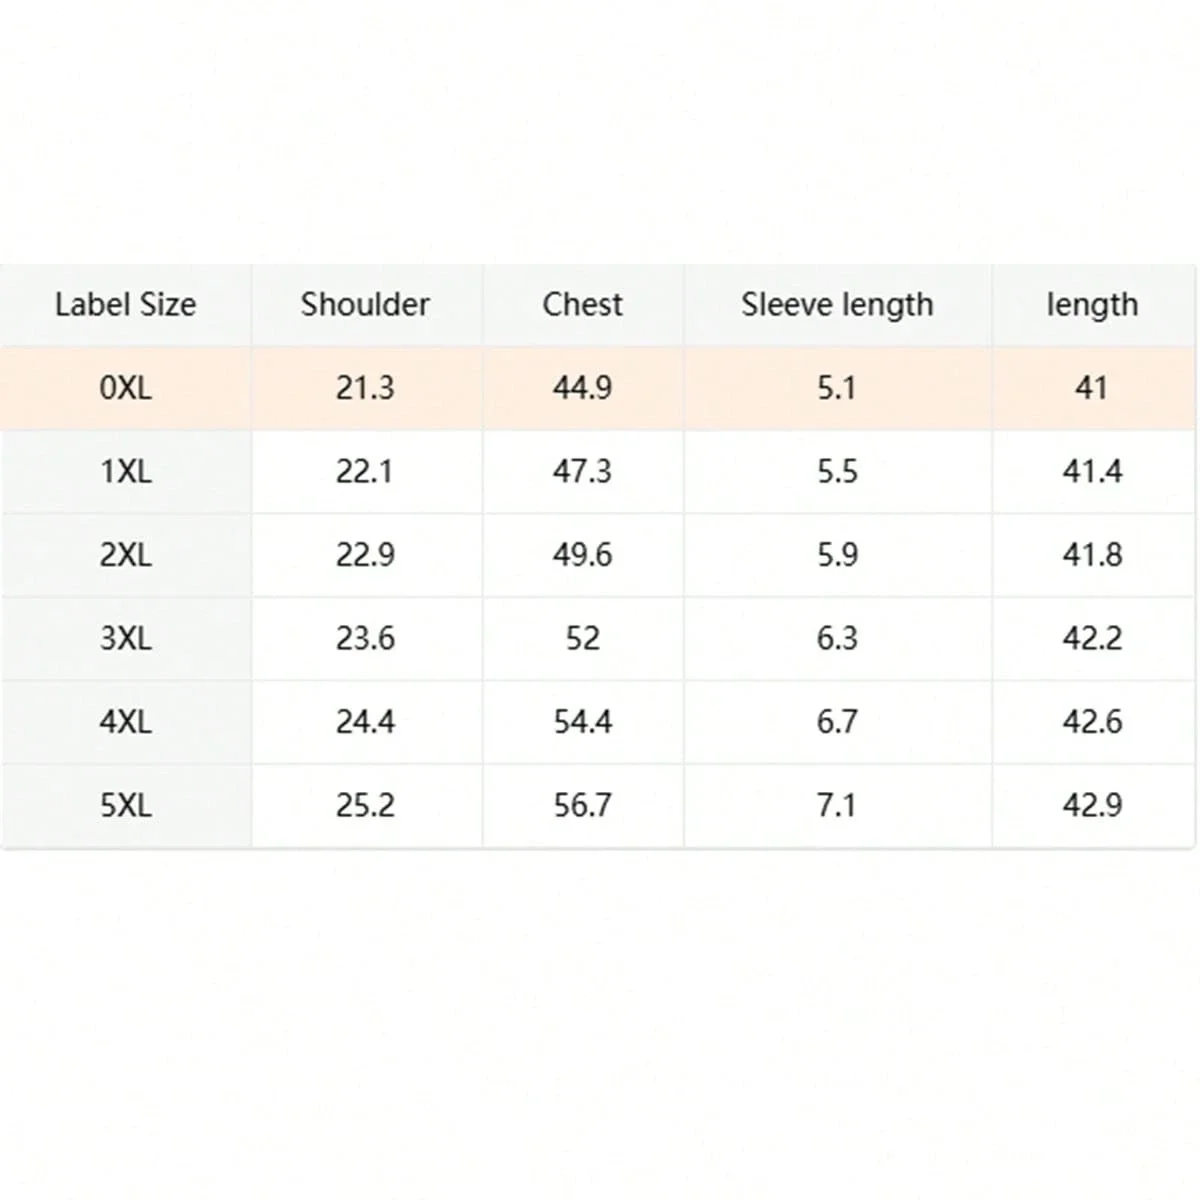Click the length column header
The height and width of the screenshot is (1200, 1200).
[x=1092, y=304]
